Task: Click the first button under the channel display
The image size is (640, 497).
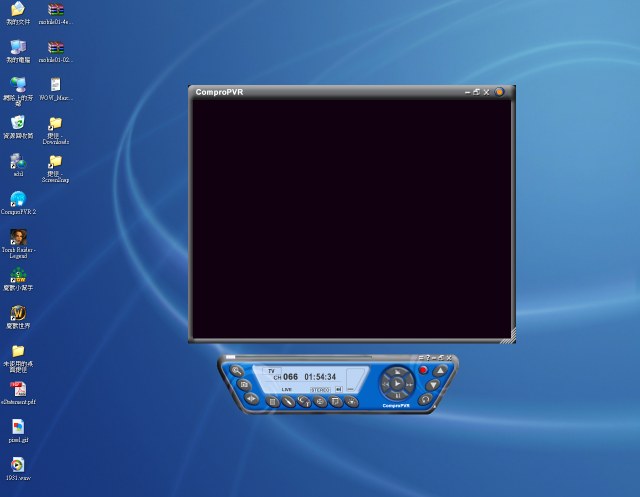Action: pyautogui.click(x=272, y=402)
